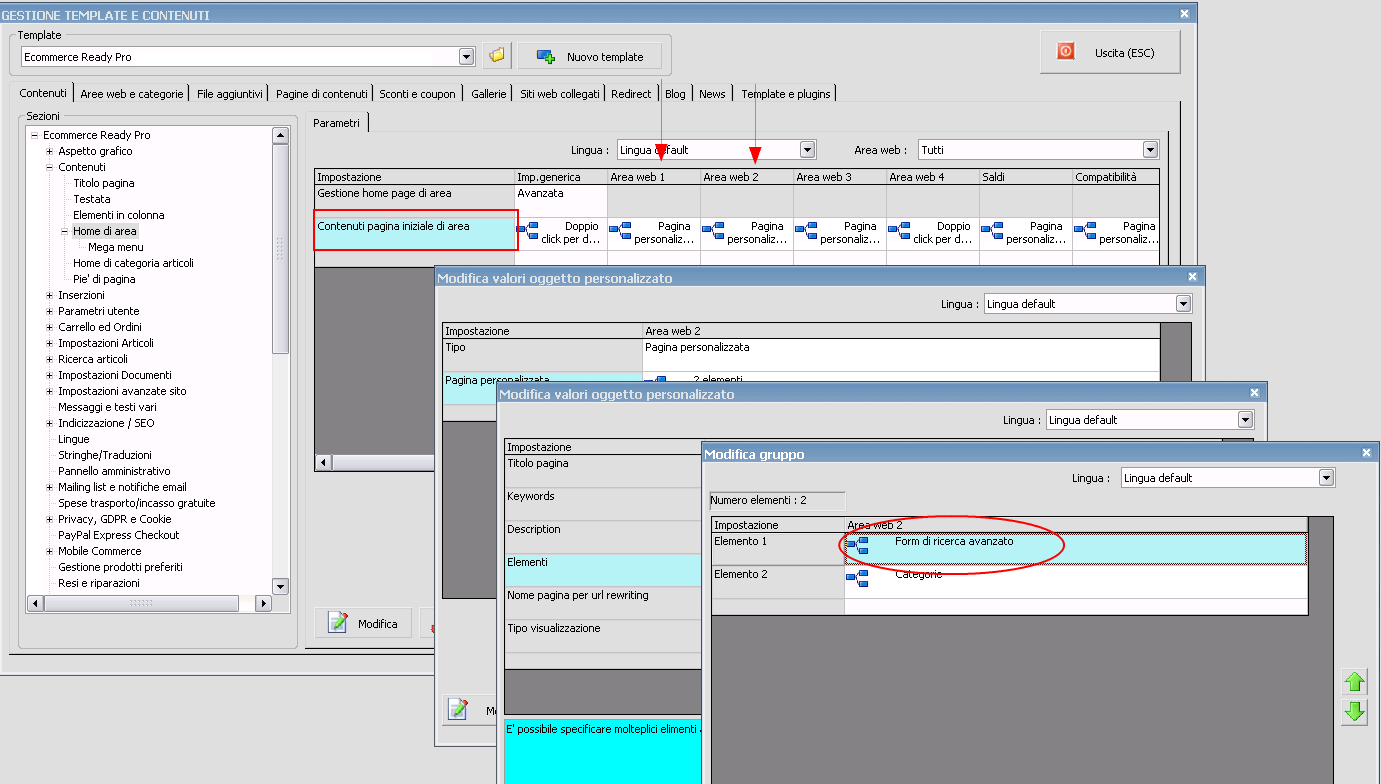
Task: Open the Area web dropdown showing Tutti
Action: pyautogui.click(x=1150, y=150)
